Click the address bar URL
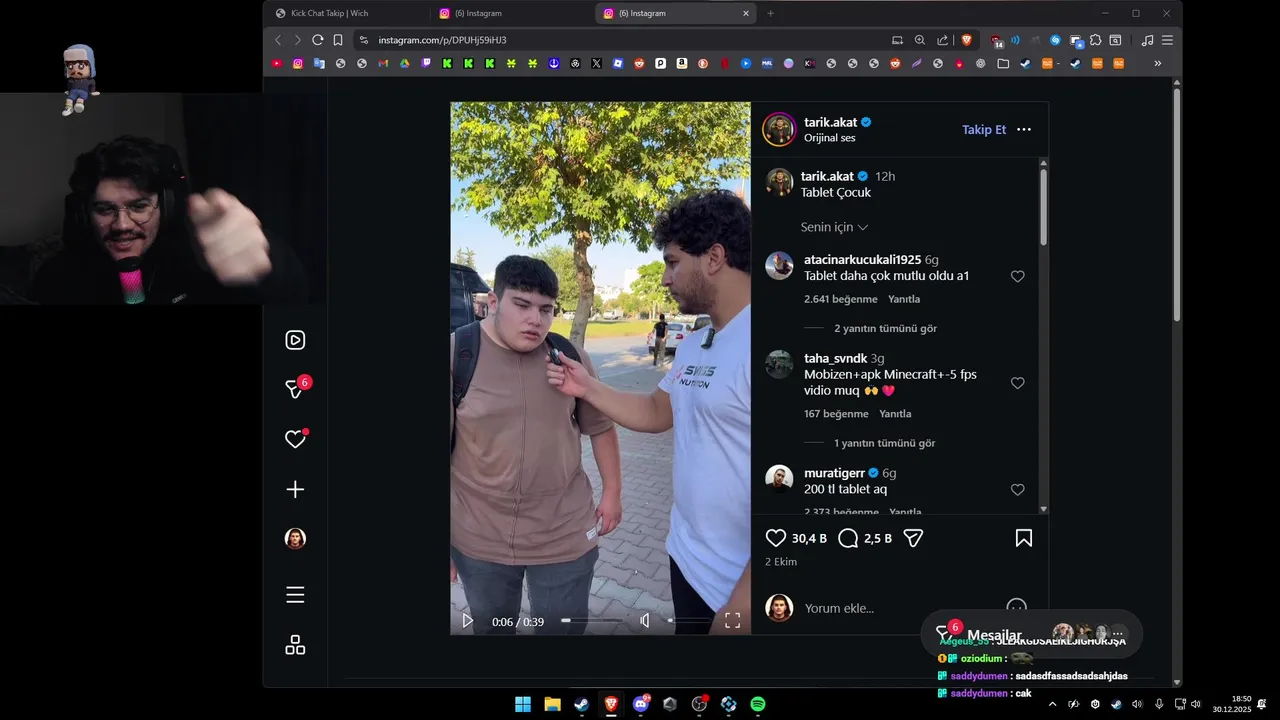The height and width of the screenshot is (720, 1280). click(442, 40)
